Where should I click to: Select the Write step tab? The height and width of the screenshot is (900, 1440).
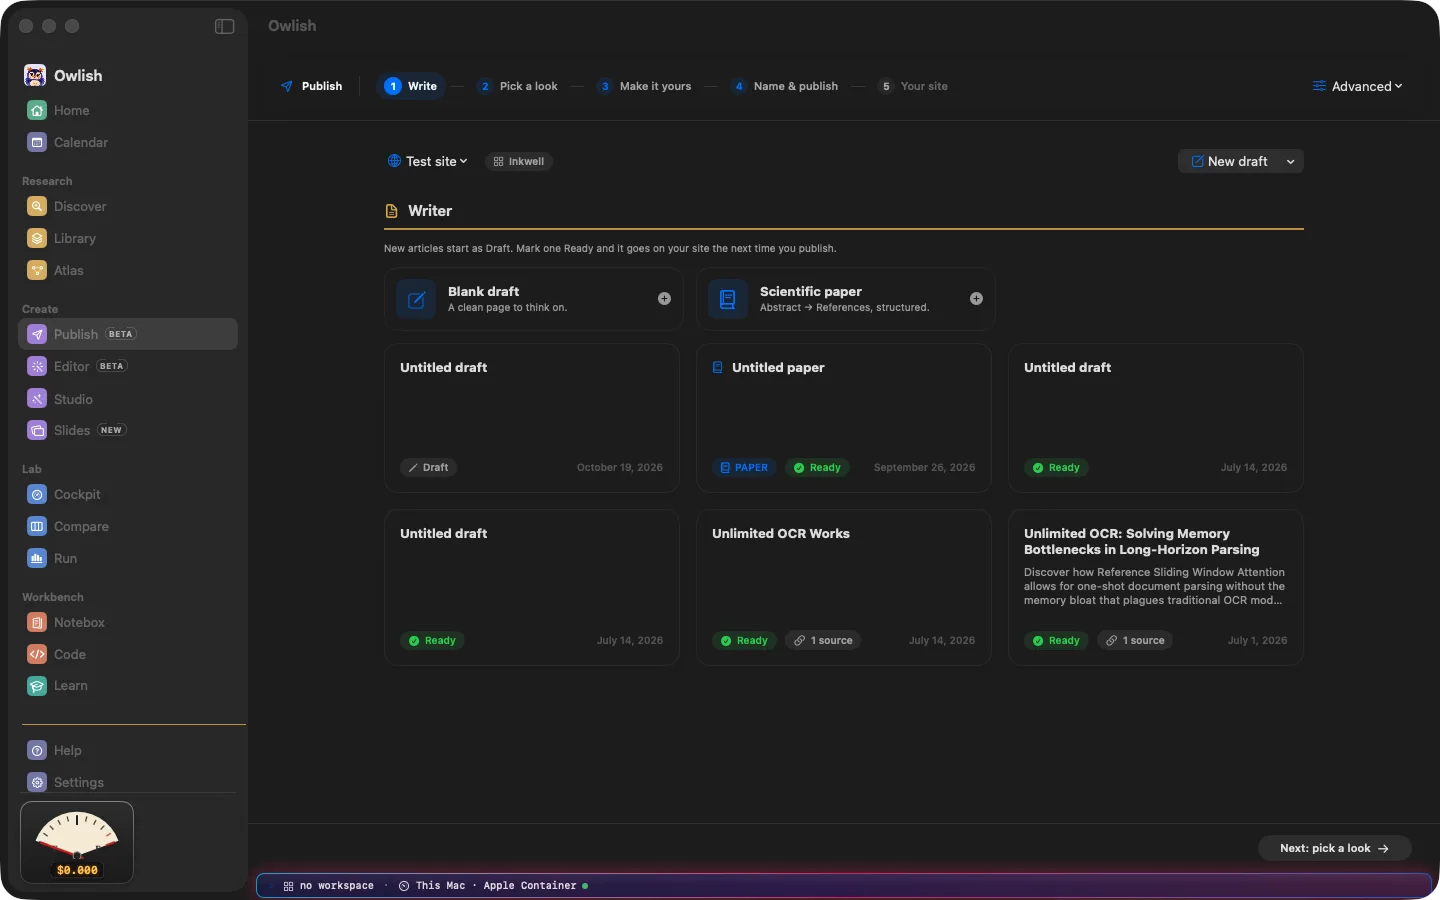point(411,86)
